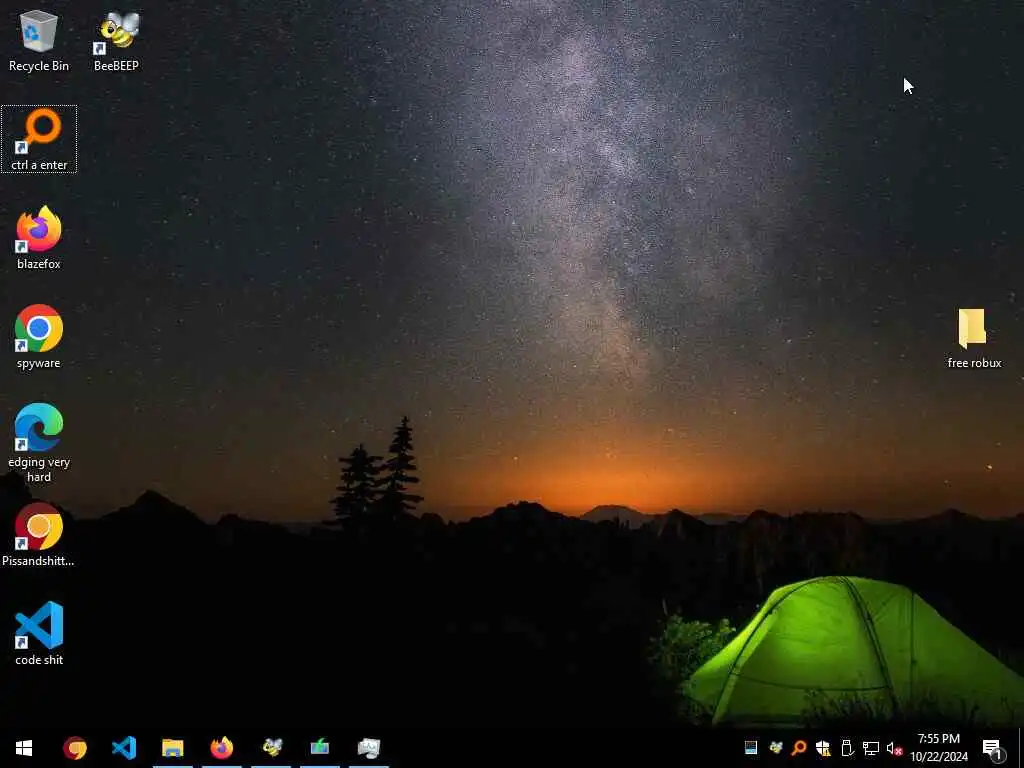Switch to Firefox in the taskbar
This screenshot has height=768, width=1024.
coord(221,748)
